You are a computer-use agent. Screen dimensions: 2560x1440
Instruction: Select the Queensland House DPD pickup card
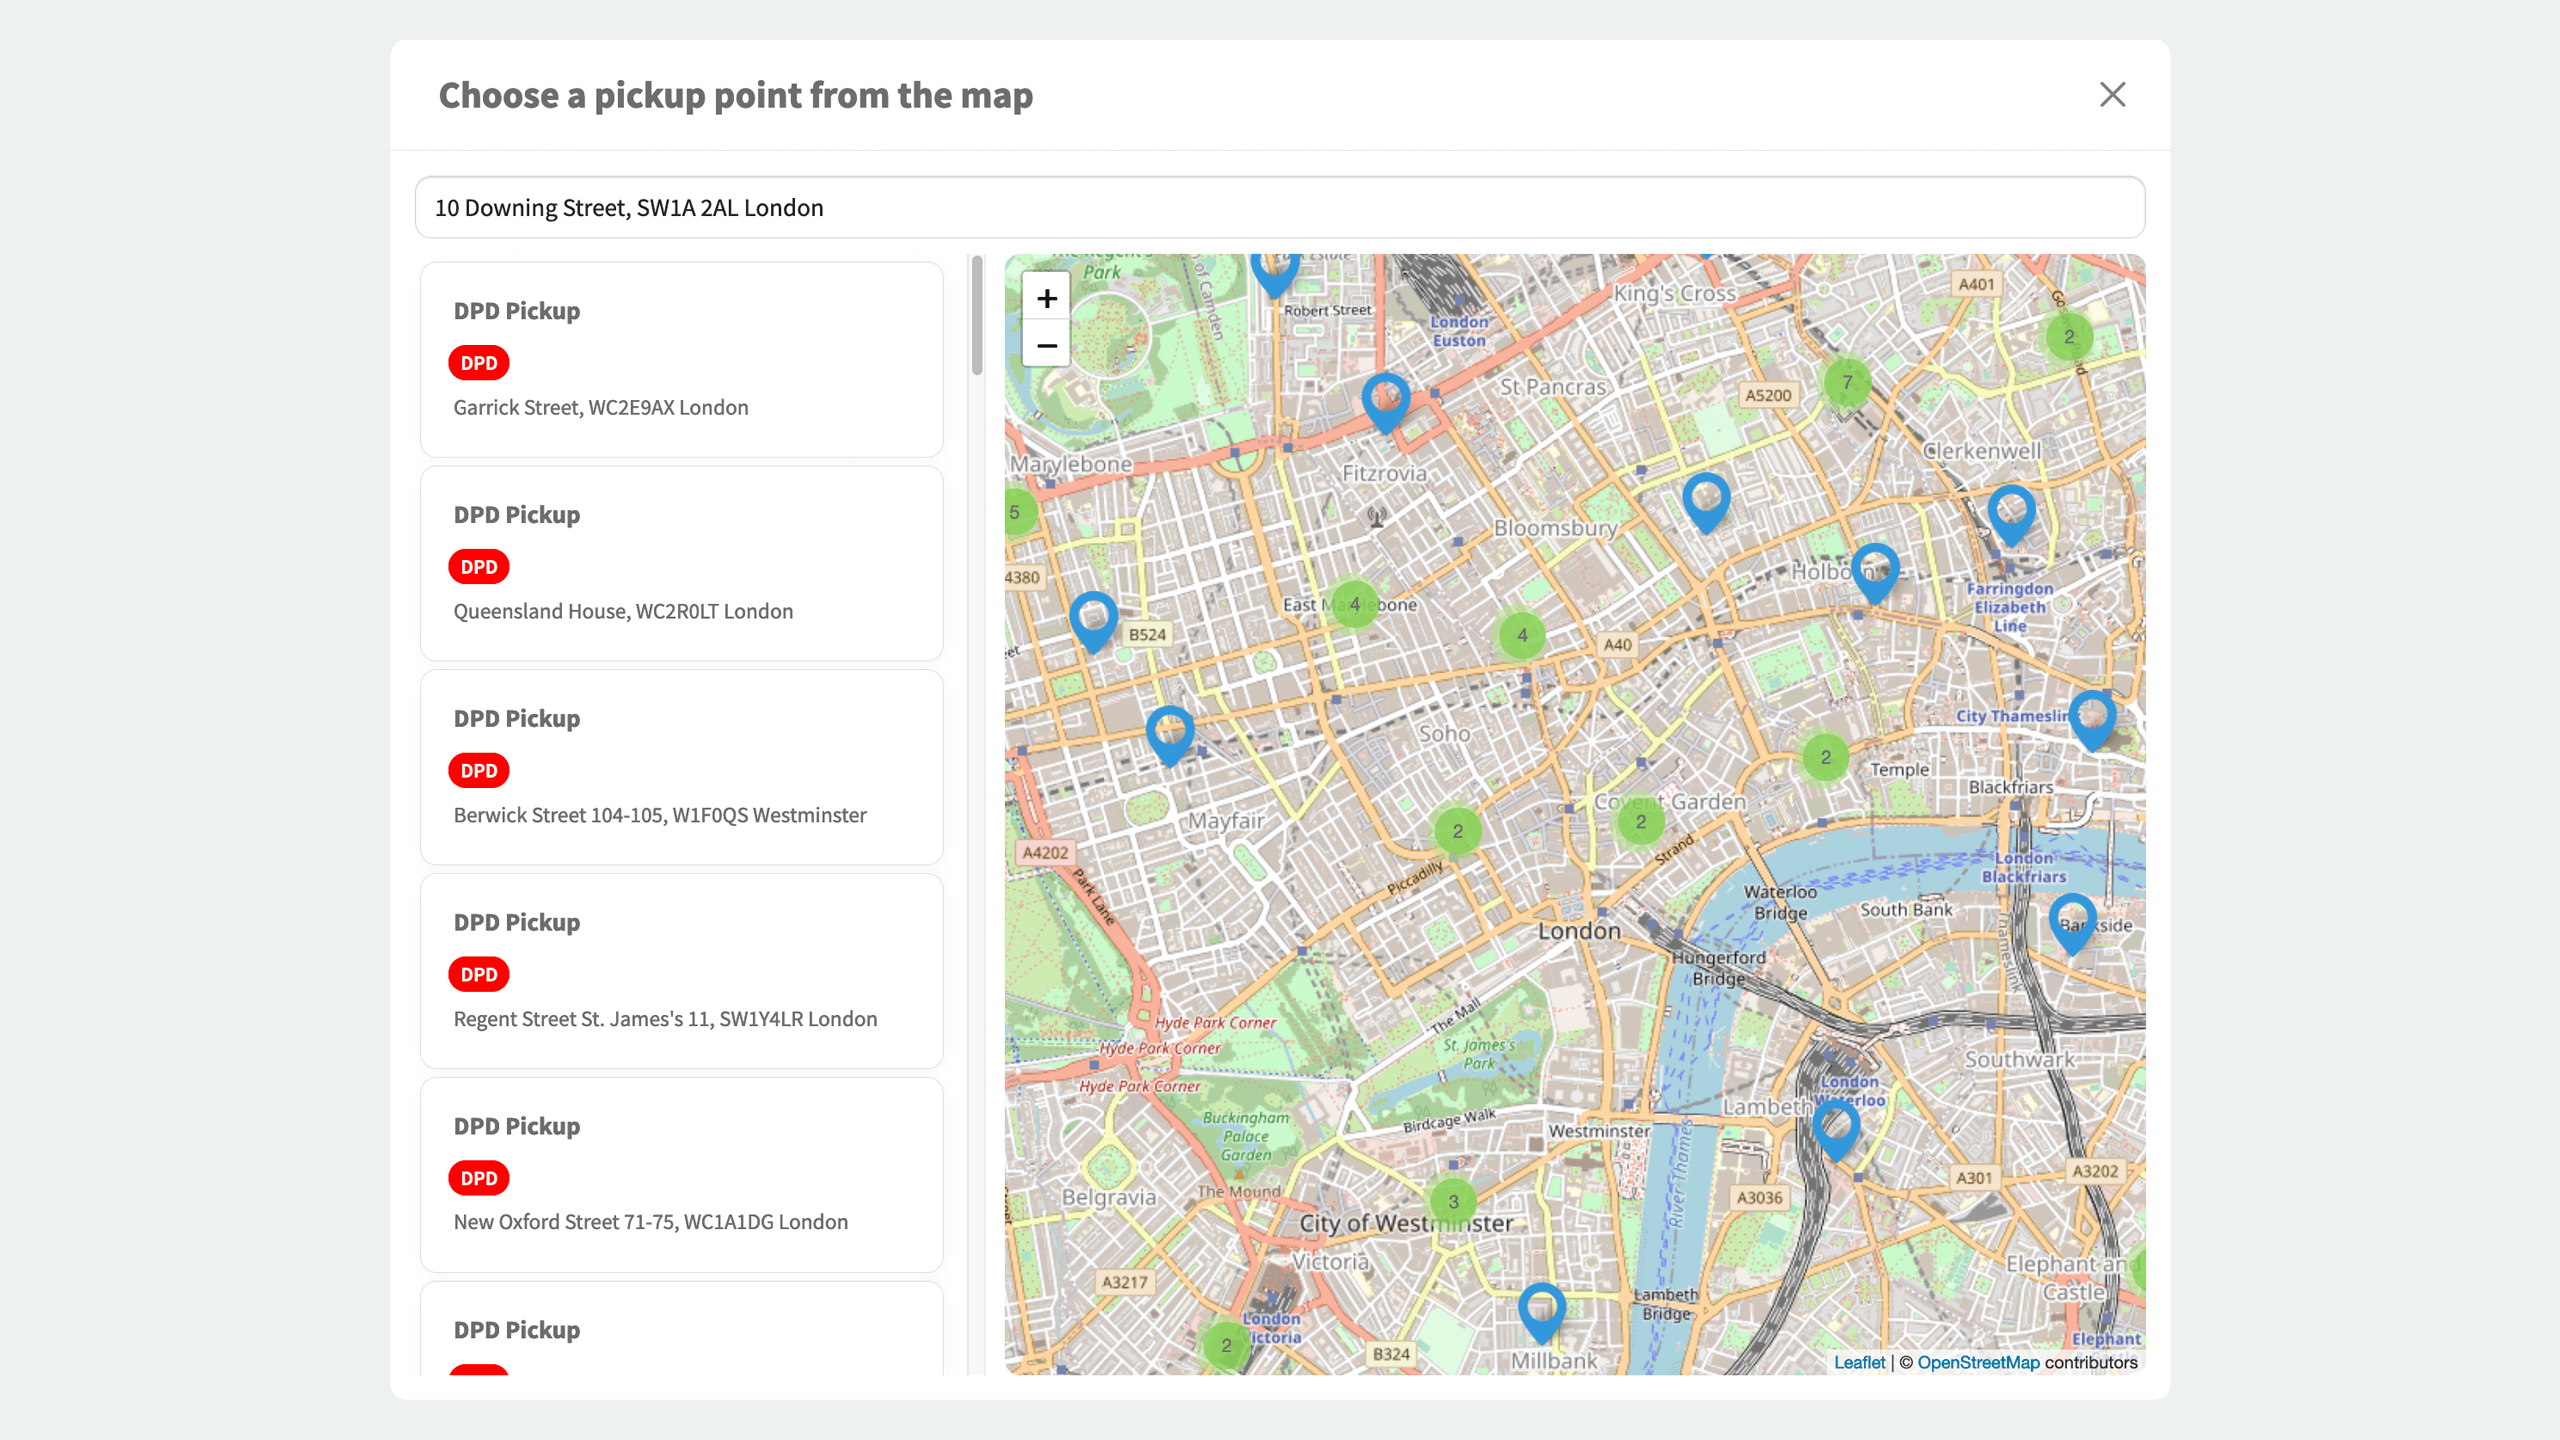[682, 564]
